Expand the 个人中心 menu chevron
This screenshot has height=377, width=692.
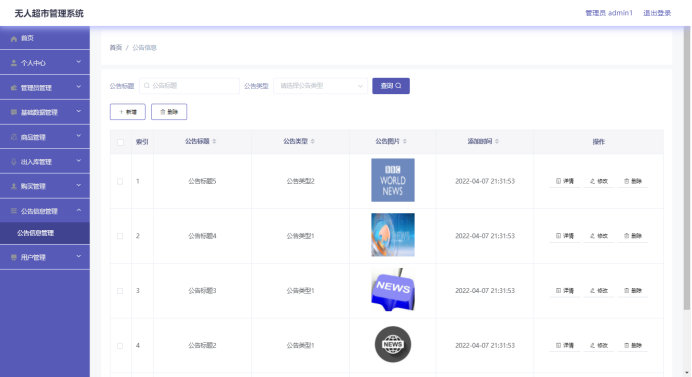79,62
